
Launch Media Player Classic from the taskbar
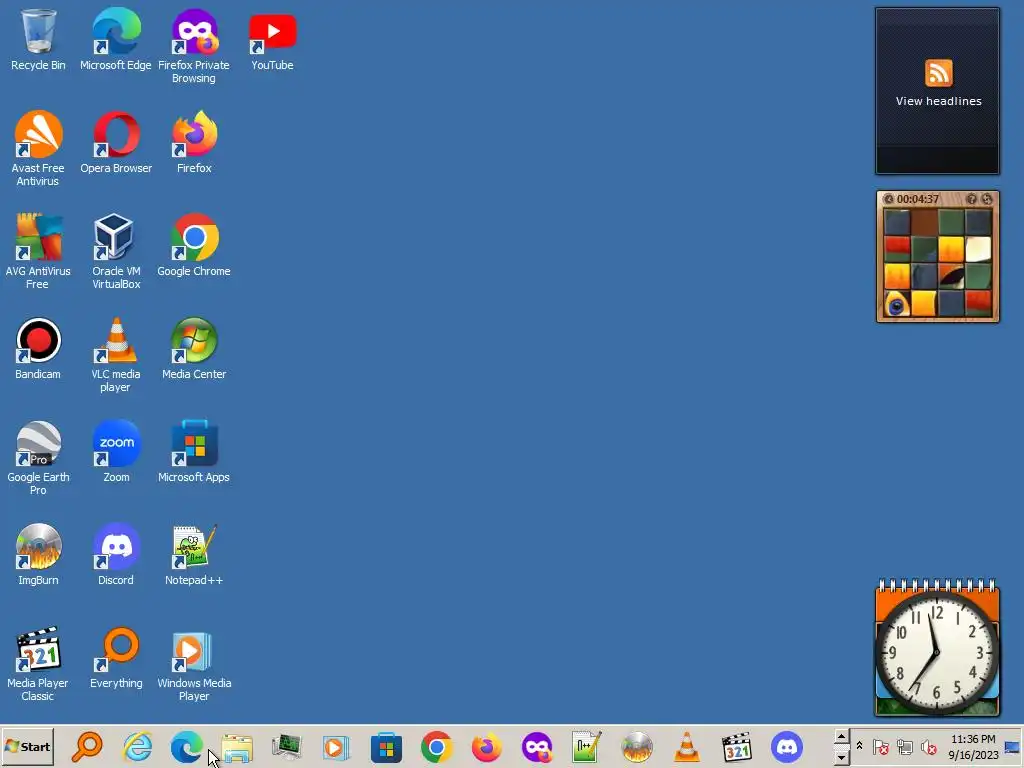pyautogui.click(x=737, y=747)
